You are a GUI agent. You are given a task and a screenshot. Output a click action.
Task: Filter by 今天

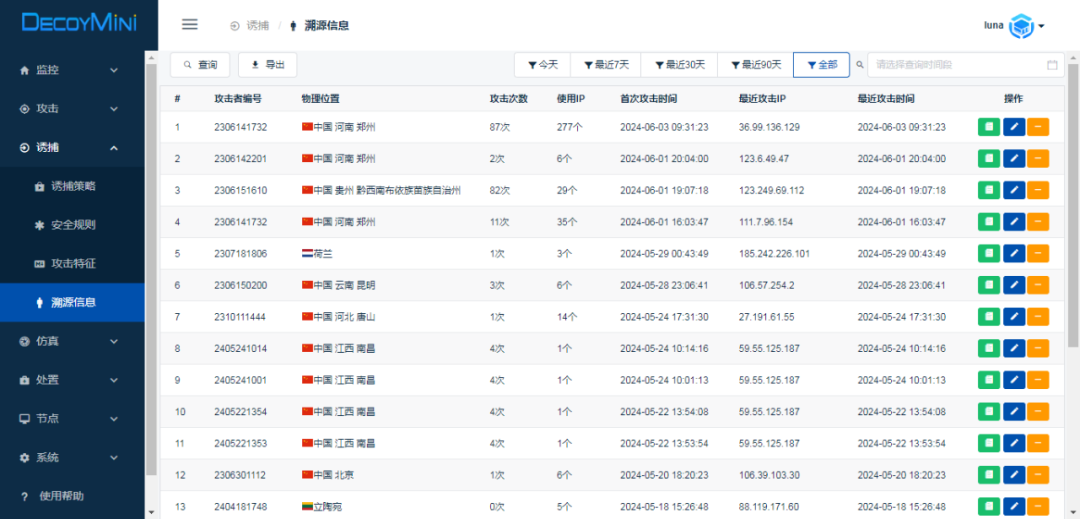[543, 65]
